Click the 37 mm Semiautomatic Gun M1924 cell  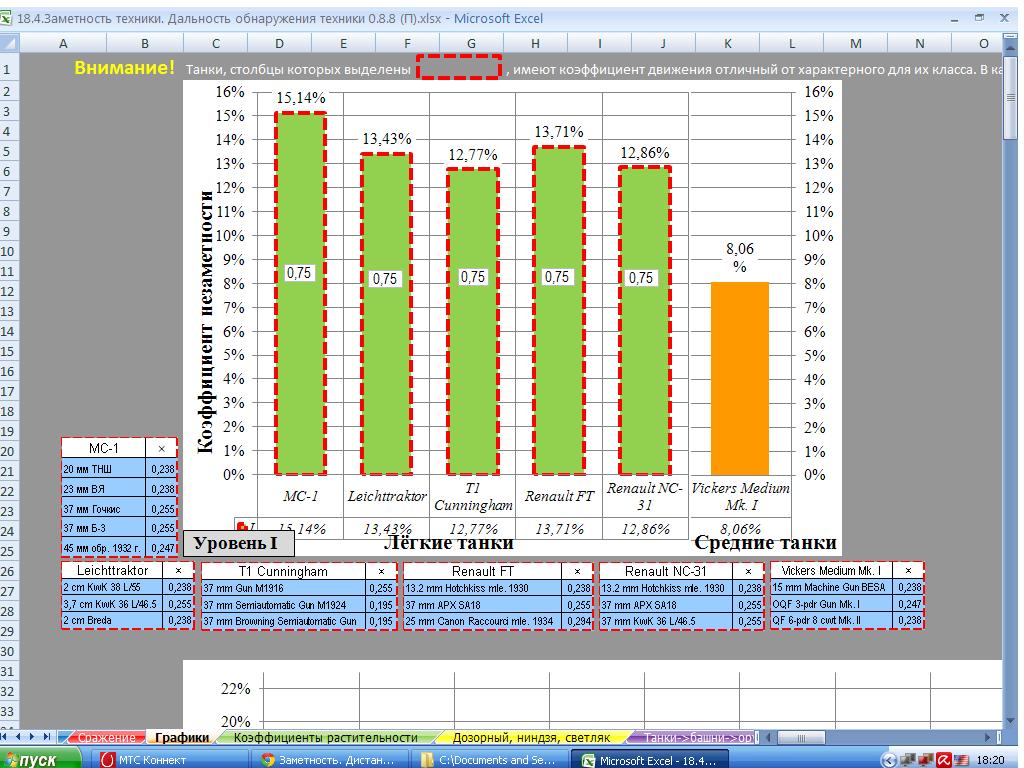pos(283,605)
